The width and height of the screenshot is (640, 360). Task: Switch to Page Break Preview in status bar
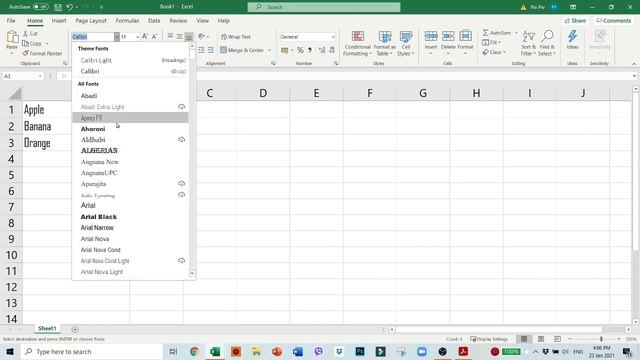557,339
